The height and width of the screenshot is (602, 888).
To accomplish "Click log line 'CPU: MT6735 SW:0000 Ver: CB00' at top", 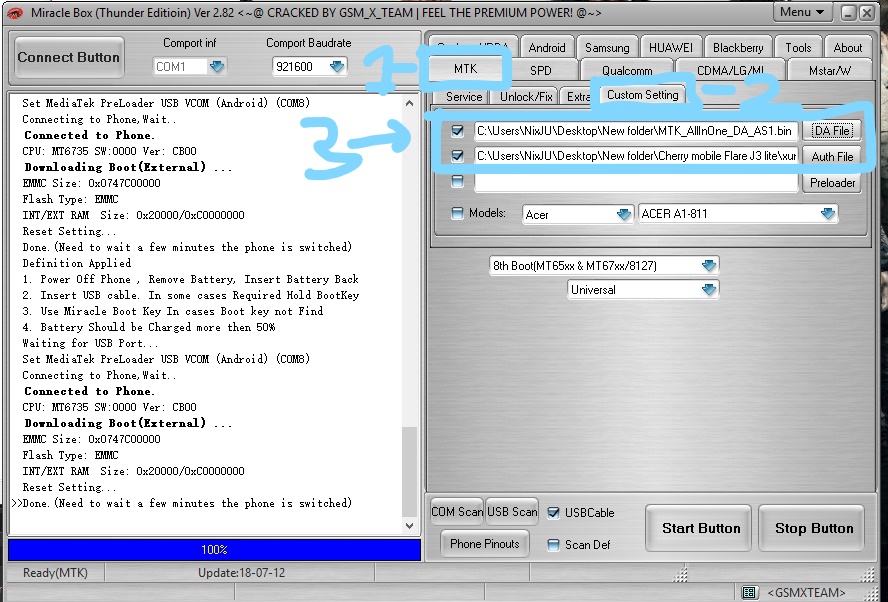I will (x=109, y=151).
